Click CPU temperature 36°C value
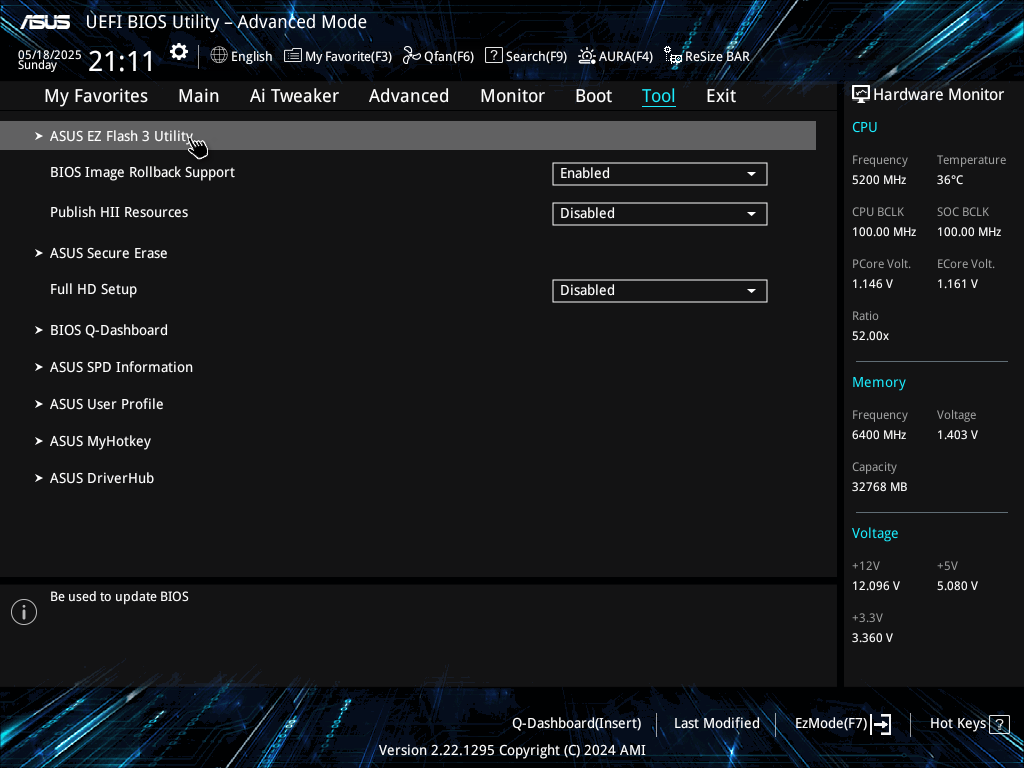 coord(950,180)
